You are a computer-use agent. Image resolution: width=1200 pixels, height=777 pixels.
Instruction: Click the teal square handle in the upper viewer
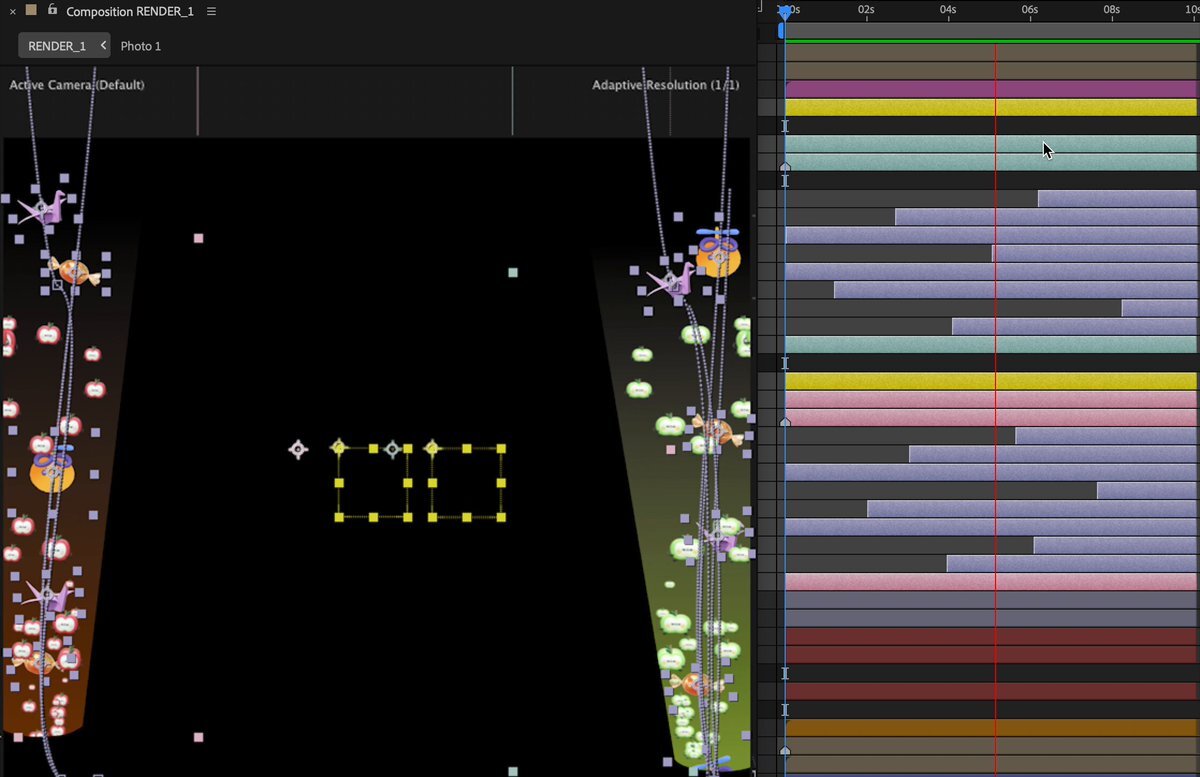click(513, 272)
